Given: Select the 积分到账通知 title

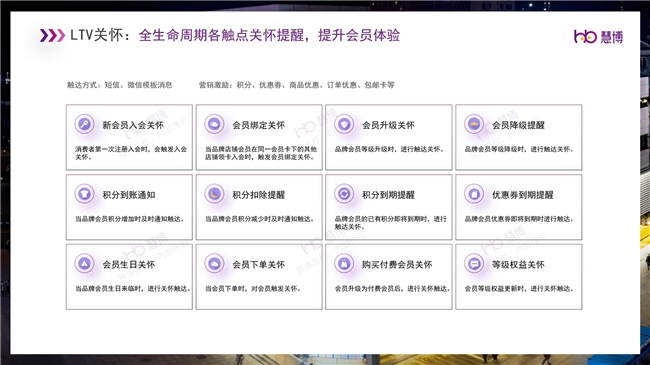Looking at the screenshot, I should pos(129,195).
